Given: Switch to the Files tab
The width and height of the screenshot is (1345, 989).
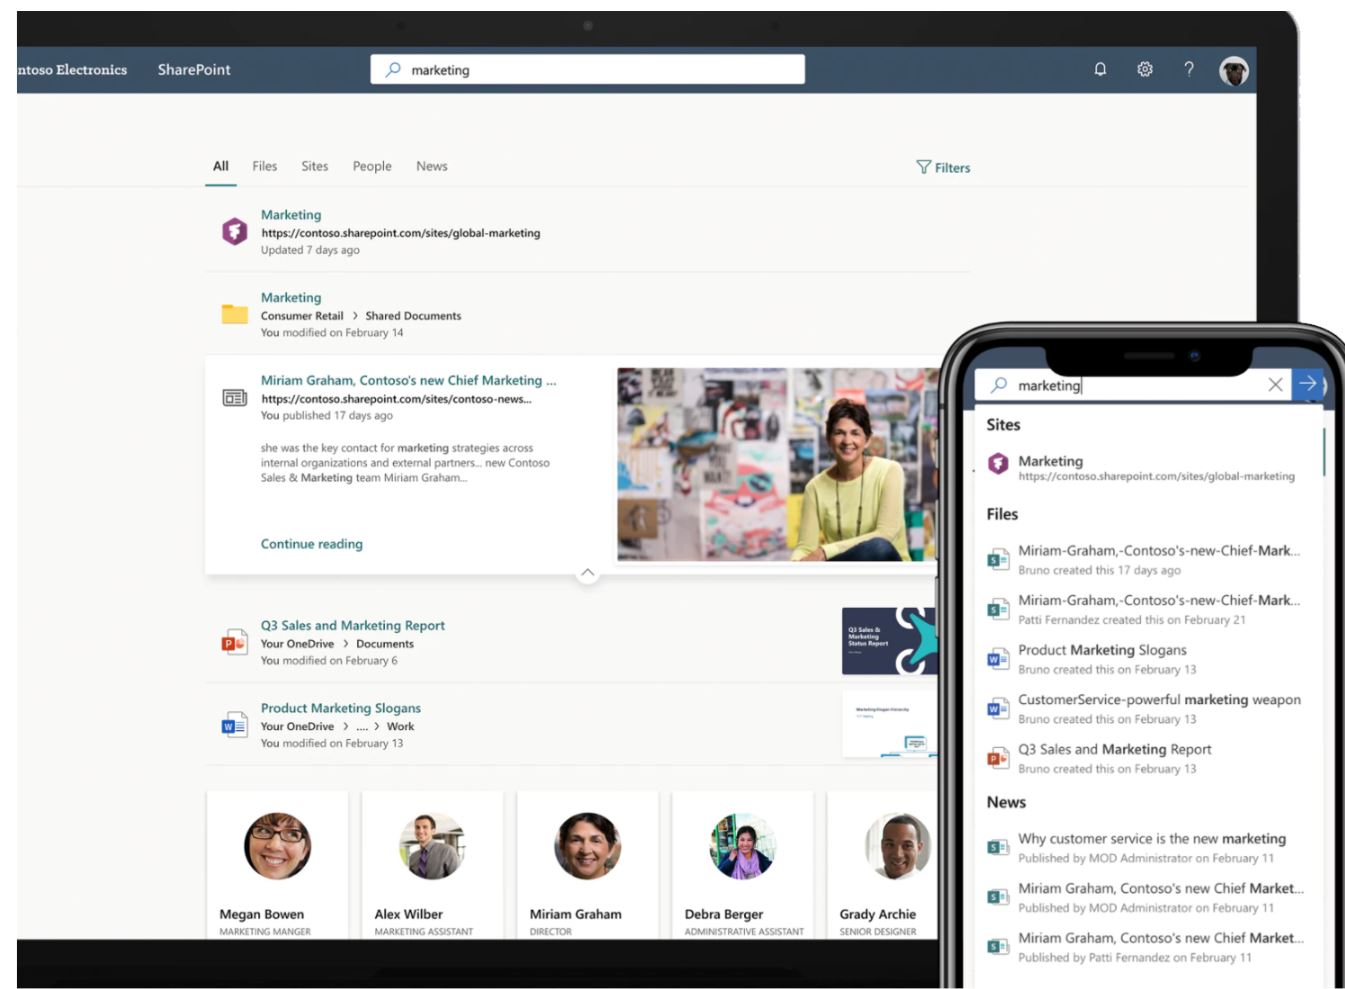Looking at the screenshot, I should (x=264, y=166).
